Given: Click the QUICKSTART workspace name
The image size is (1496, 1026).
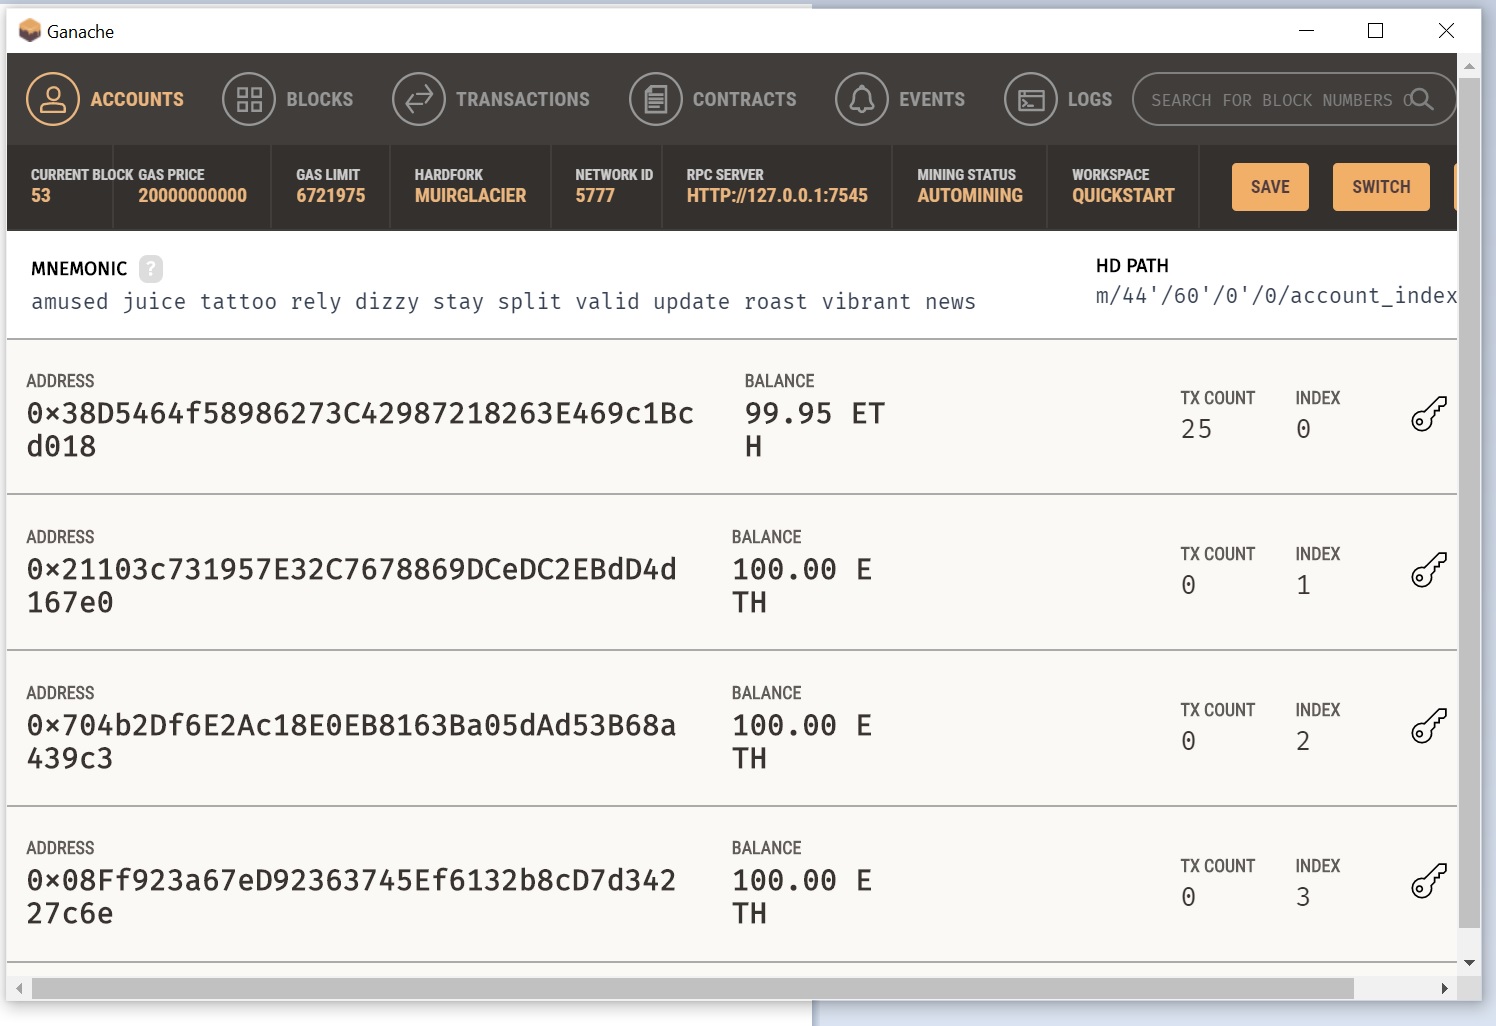Looking at the screenshot, I should pos(1123,196).
